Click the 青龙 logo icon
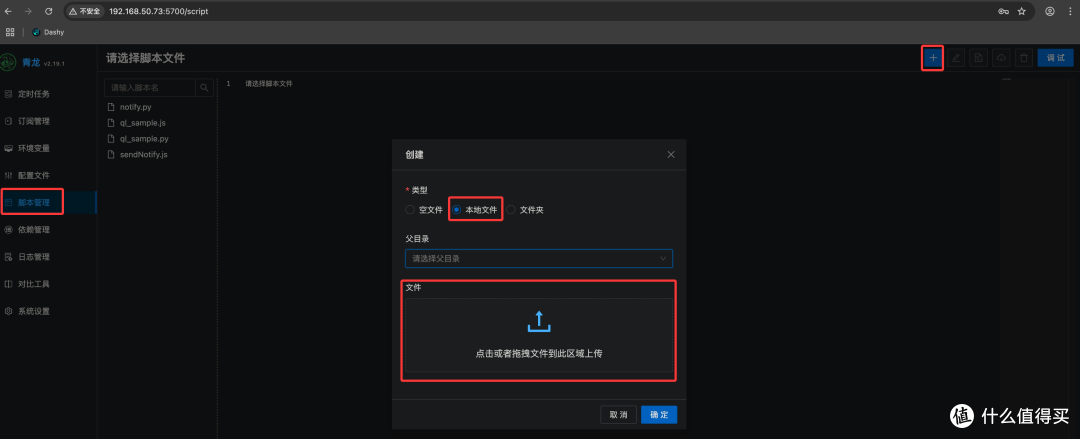 point(8,62)
